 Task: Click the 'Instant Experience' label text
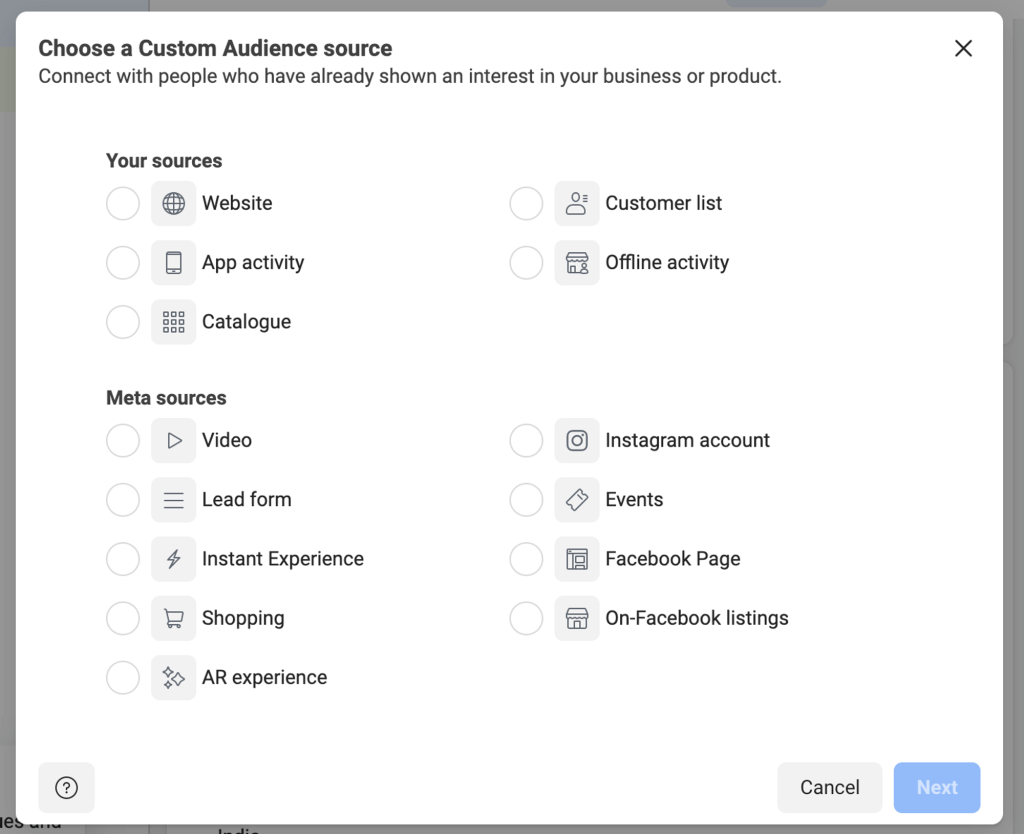point(283,559)
